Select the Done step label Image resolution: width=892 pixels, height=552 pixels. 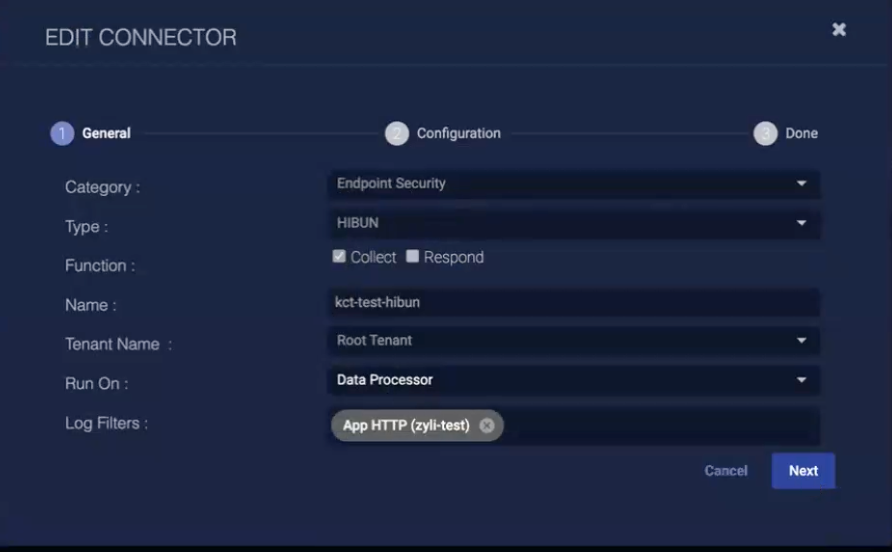tap(801, 133)
